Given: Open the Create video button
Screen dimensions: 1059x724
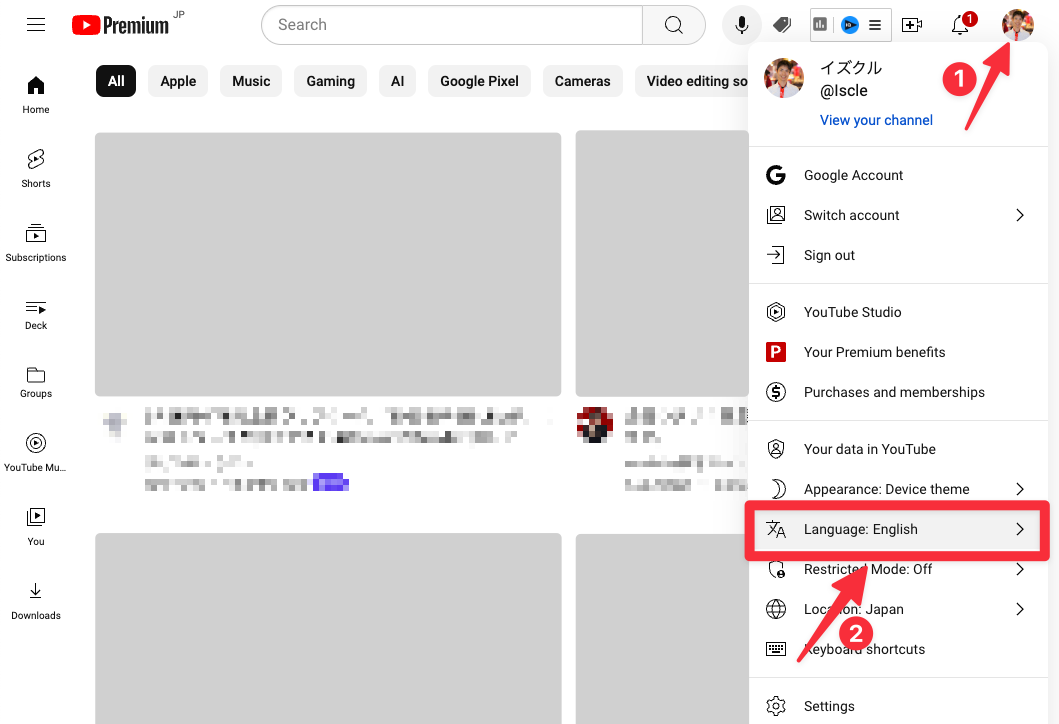Looking at the screenshot, I should tap(912, 25).
